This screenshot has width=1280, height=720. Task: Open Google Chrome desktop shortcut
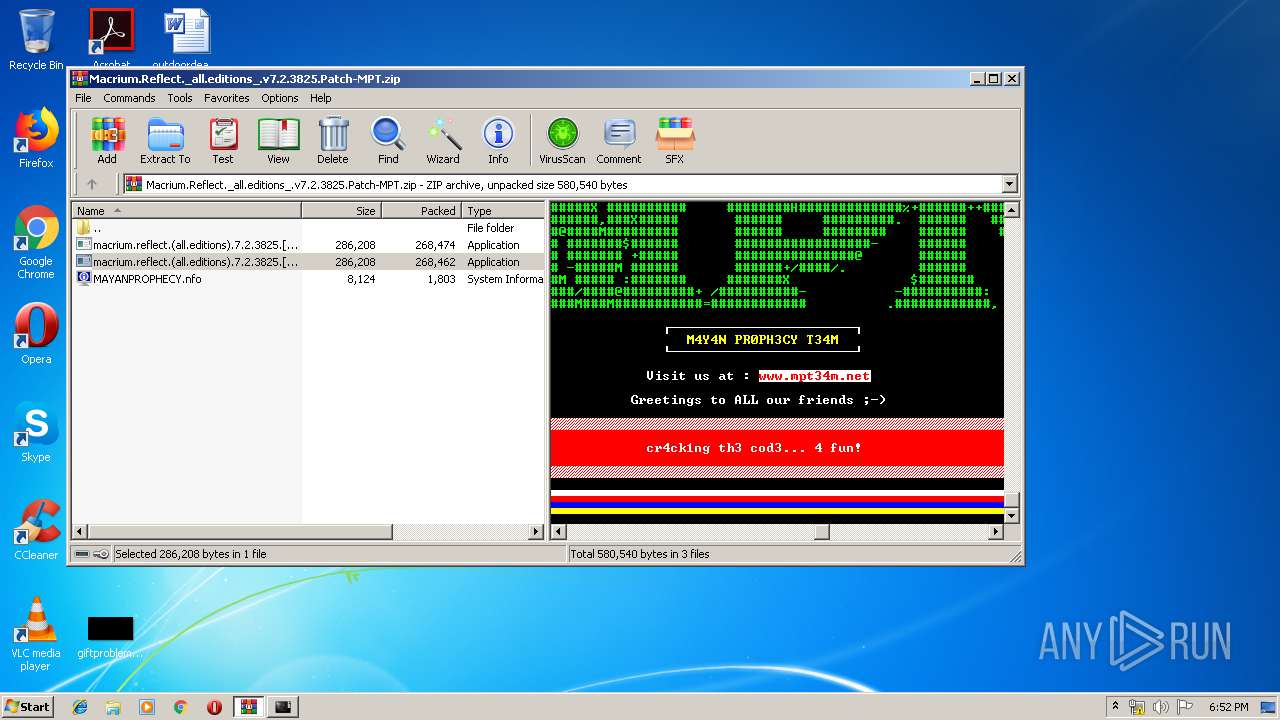point(36,242)
